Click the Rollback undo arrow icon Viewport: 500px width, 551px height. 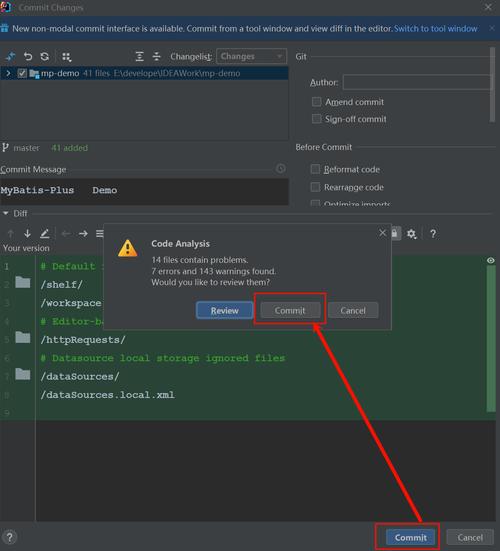[28, 57]
